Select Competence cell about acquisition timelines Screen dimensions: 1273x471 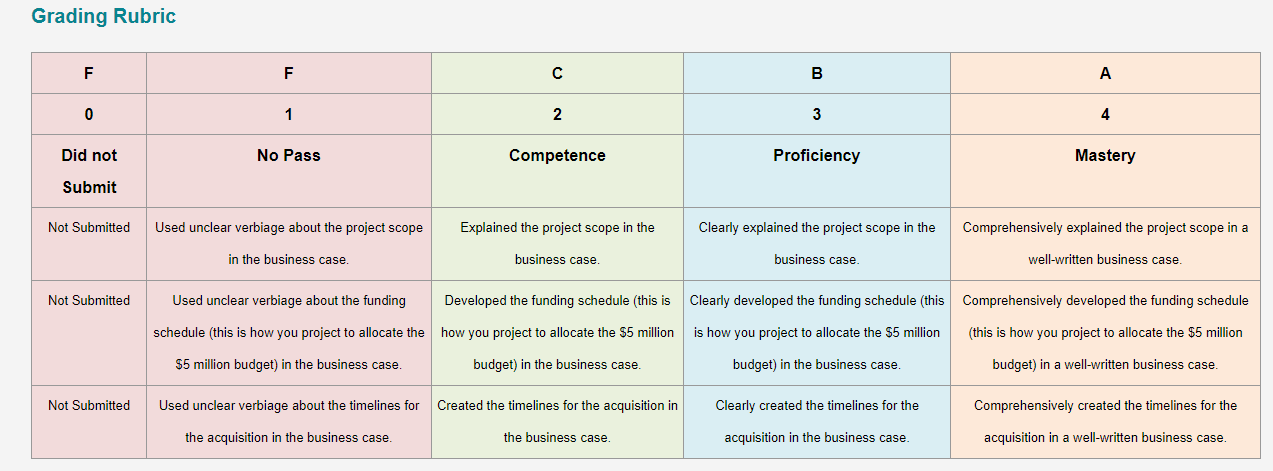tap(557, 422)
